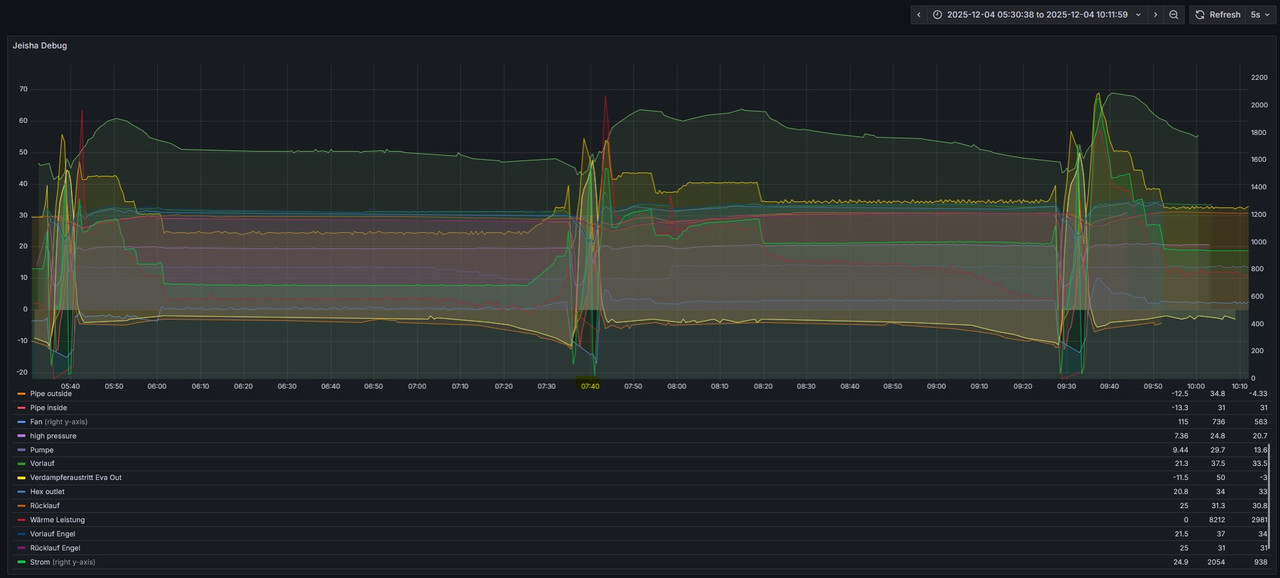
Task: Toggle the Pumpe series in legend
Action: pyautogui.click(x=42, y=450)
